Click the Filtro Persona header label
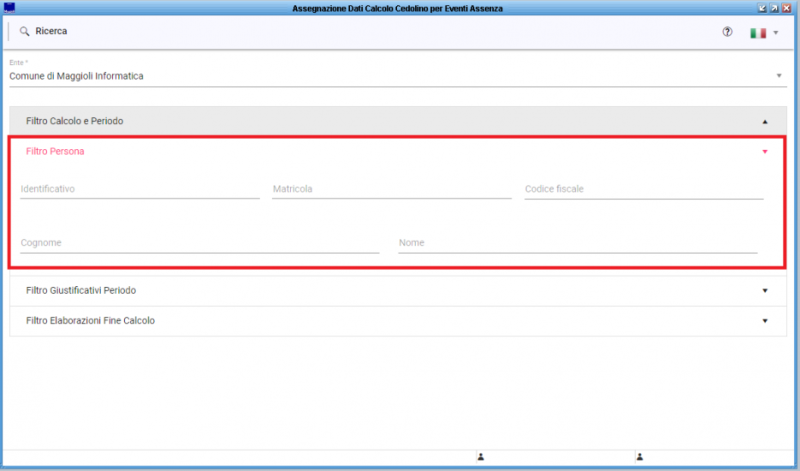This screenshot has height=471, width=800. tap(55, 151)
